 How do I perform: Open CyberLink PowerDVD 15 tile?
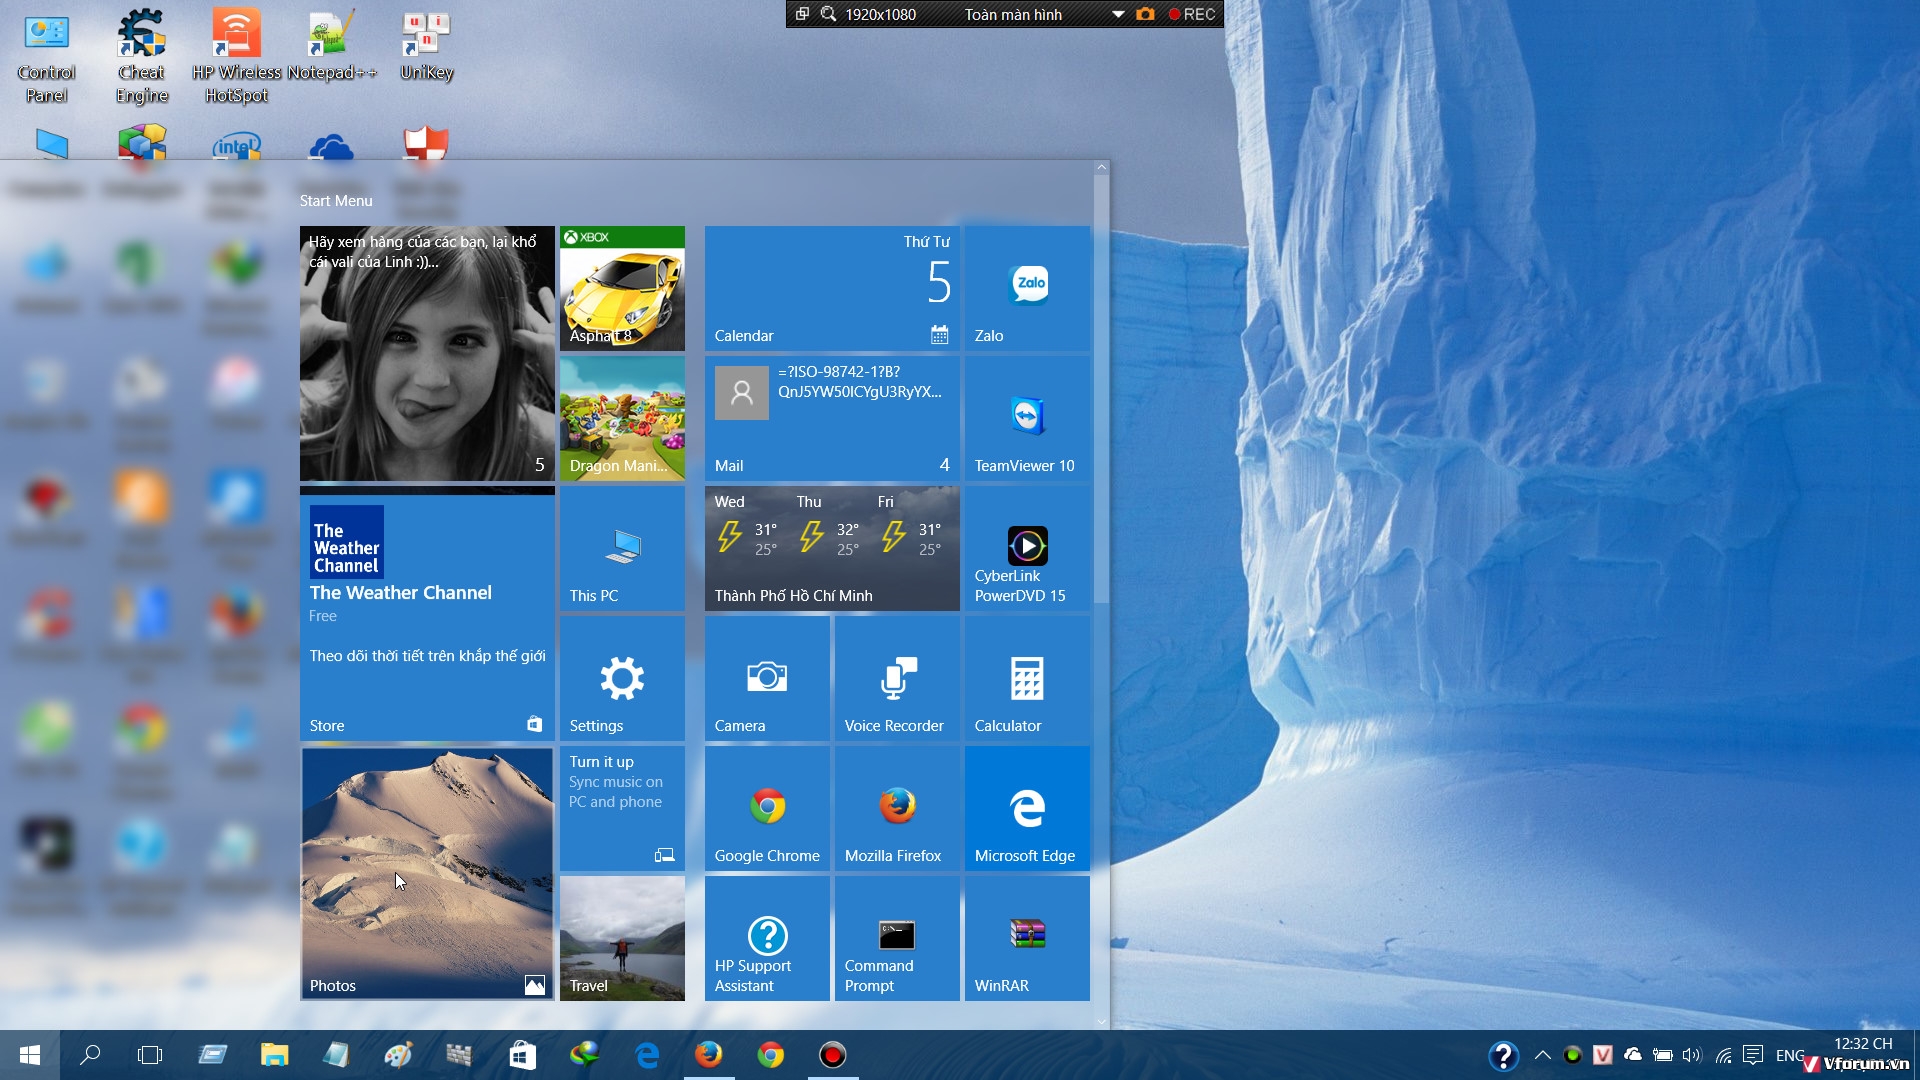pos(1027,548)
